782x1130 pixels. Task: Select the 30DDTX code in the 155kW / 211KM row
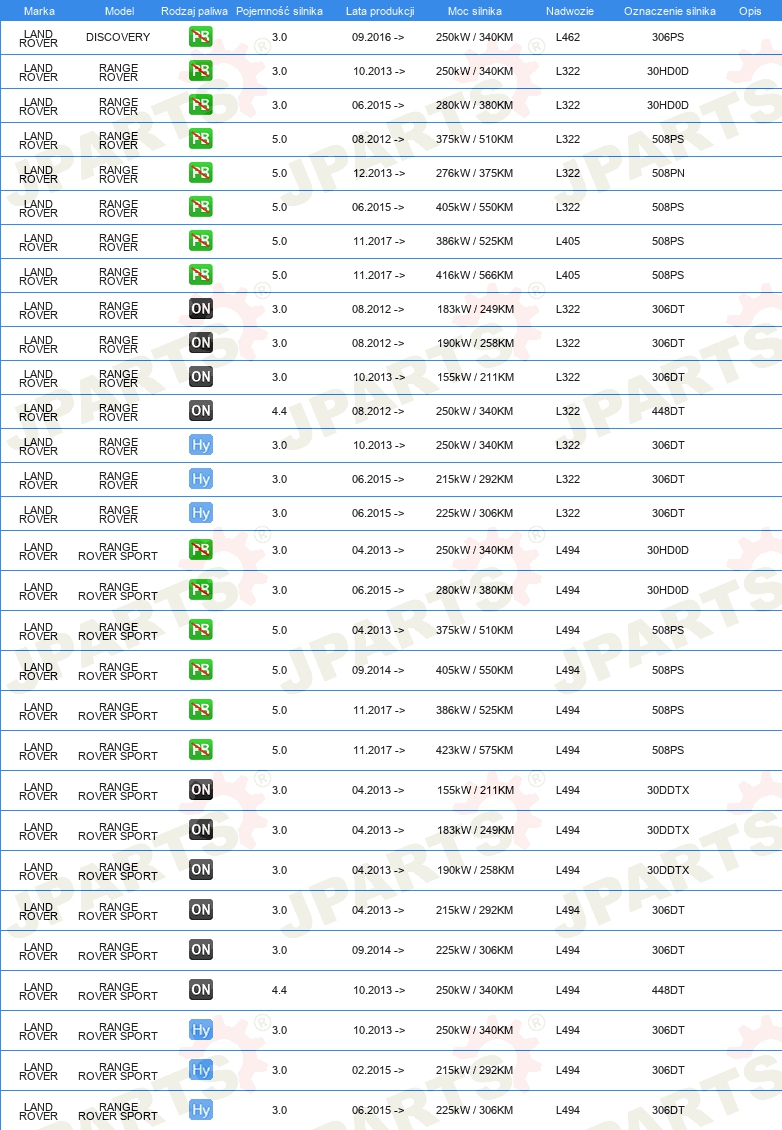coord(668,791)
